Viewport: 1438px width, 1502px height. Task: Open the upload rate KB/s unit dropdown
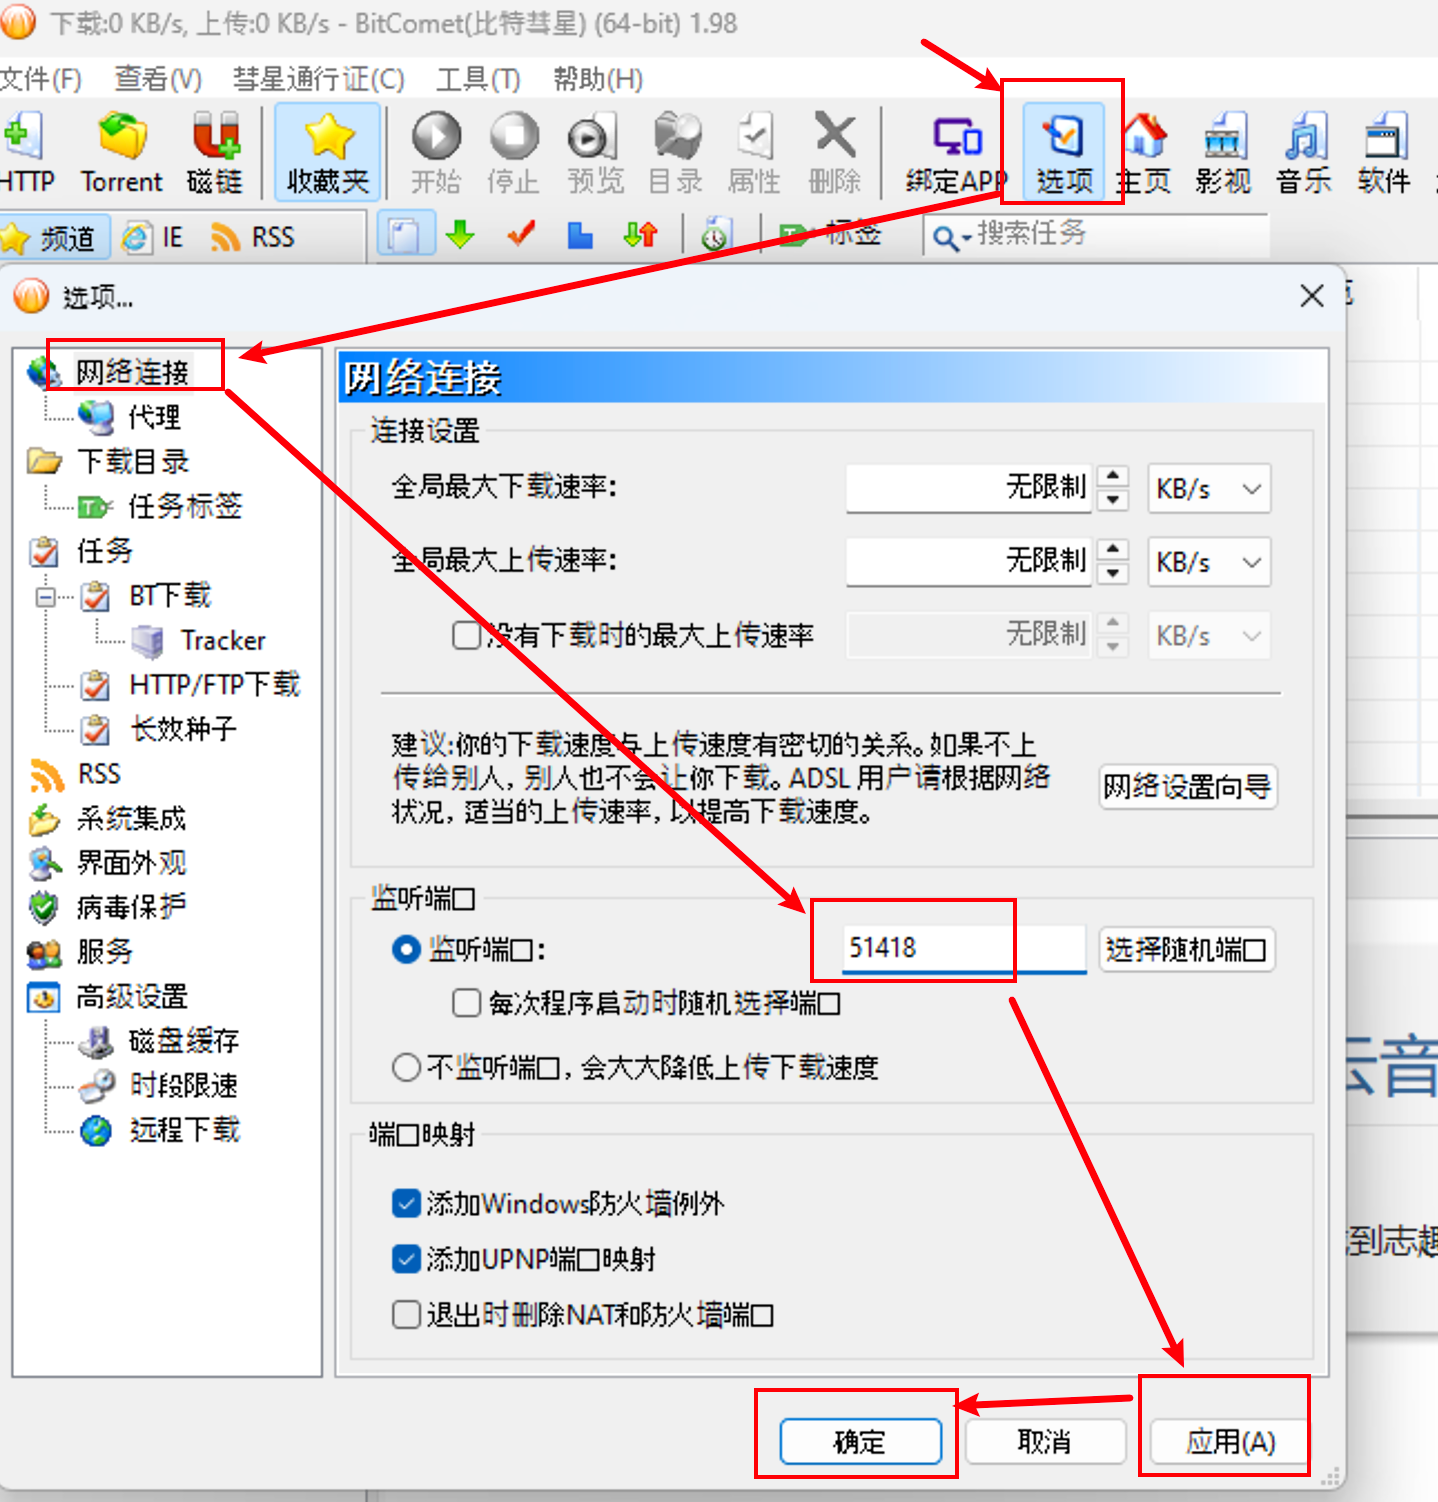(1209, 562)
